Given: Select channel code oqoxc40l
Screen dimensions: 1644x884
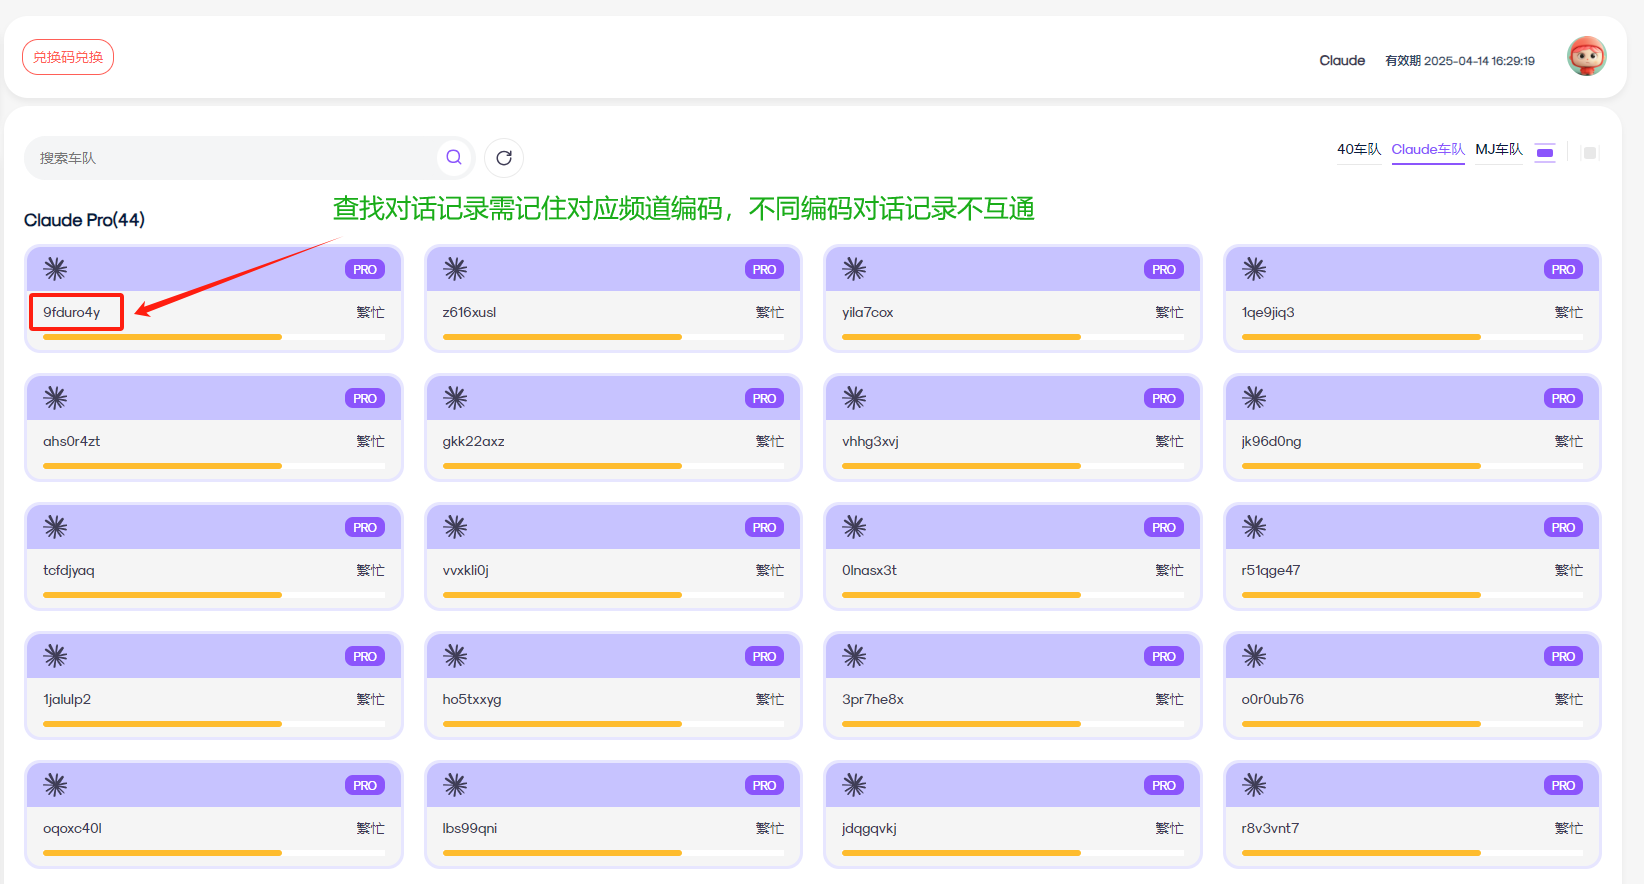Looking at the screenshot, I should pos(72,828).
